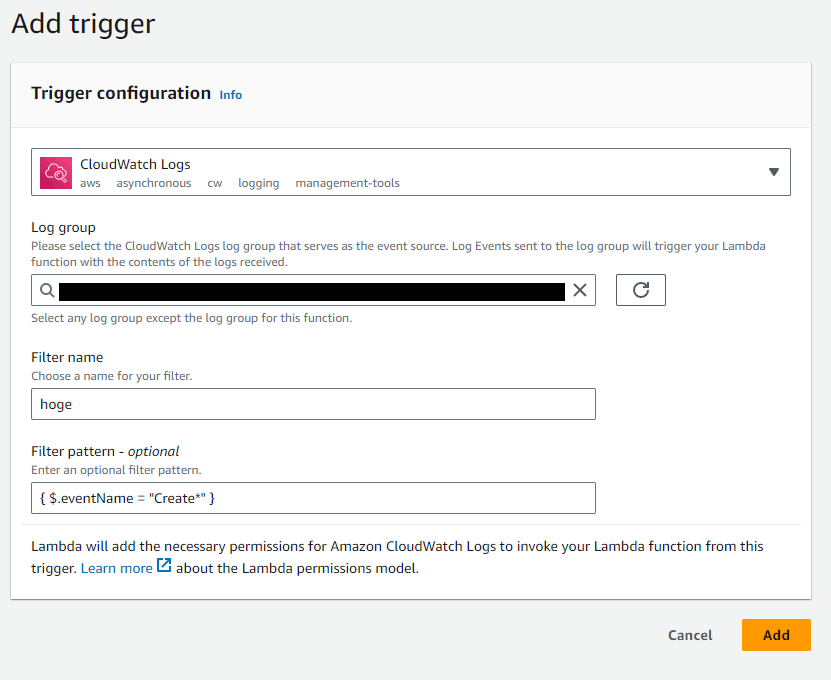Click the 'asynchronous' tag text
The width and height of the screenshot is (831, 680).
point(154,183)
